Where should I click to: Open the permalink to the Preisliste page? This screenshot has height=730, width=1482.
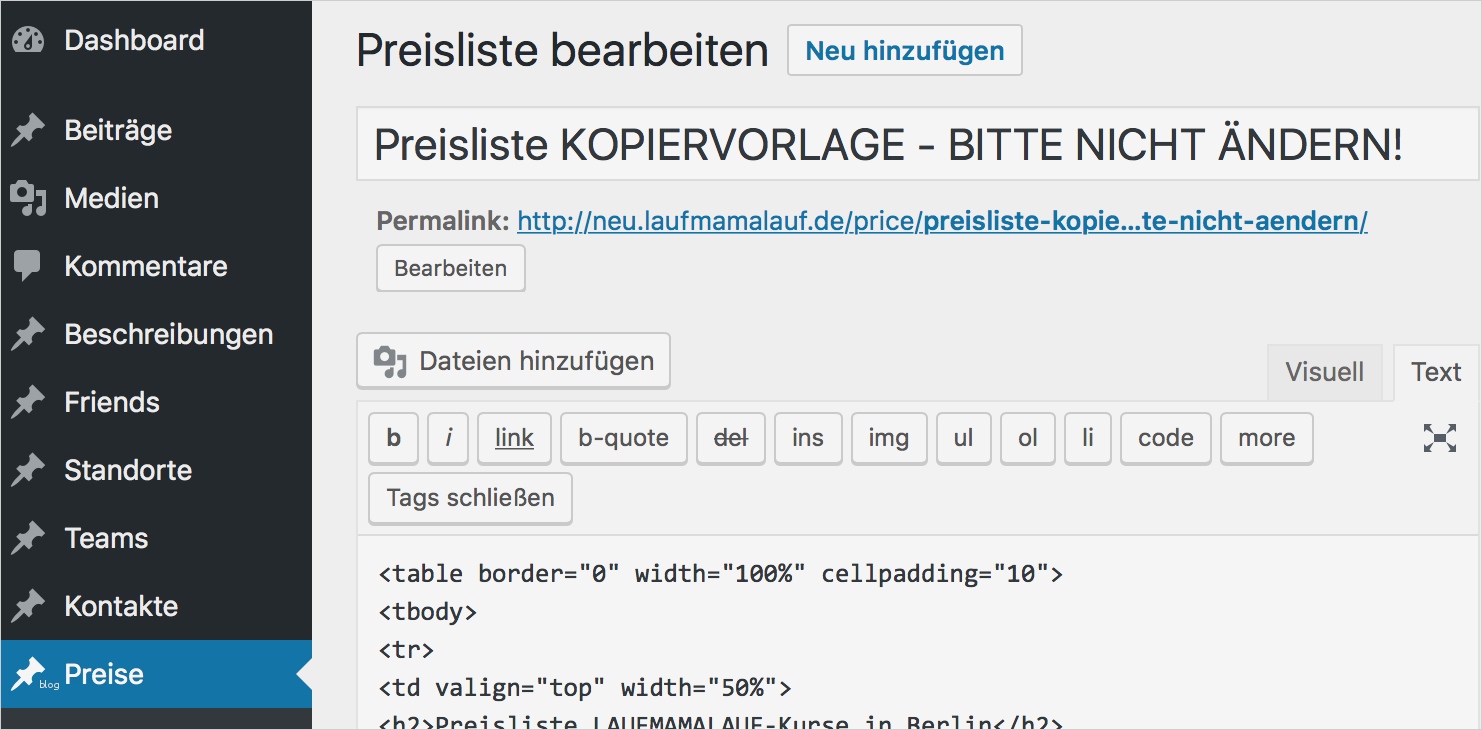coord(941,221)
